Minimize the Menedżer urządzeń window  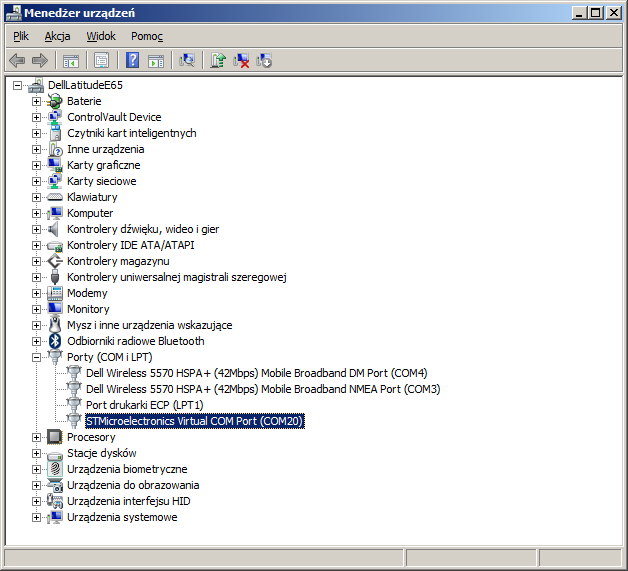point(580,13)
